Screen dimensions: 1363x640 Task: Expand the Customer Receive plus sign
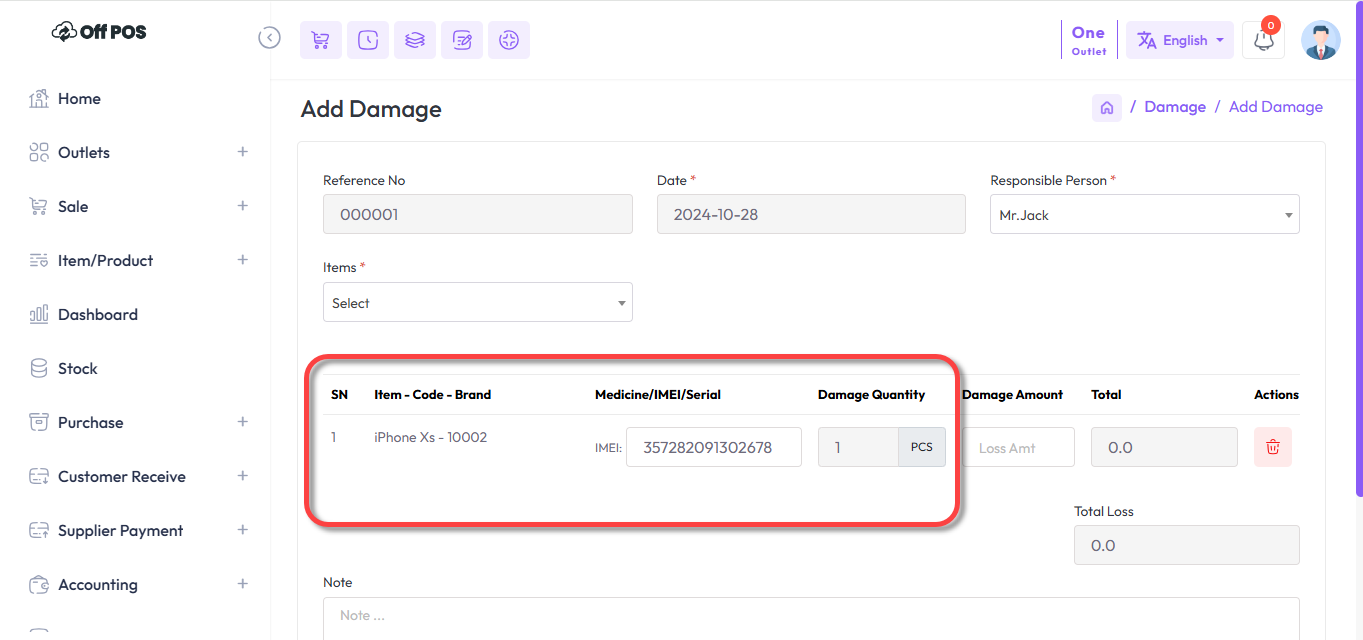[242, 476]
